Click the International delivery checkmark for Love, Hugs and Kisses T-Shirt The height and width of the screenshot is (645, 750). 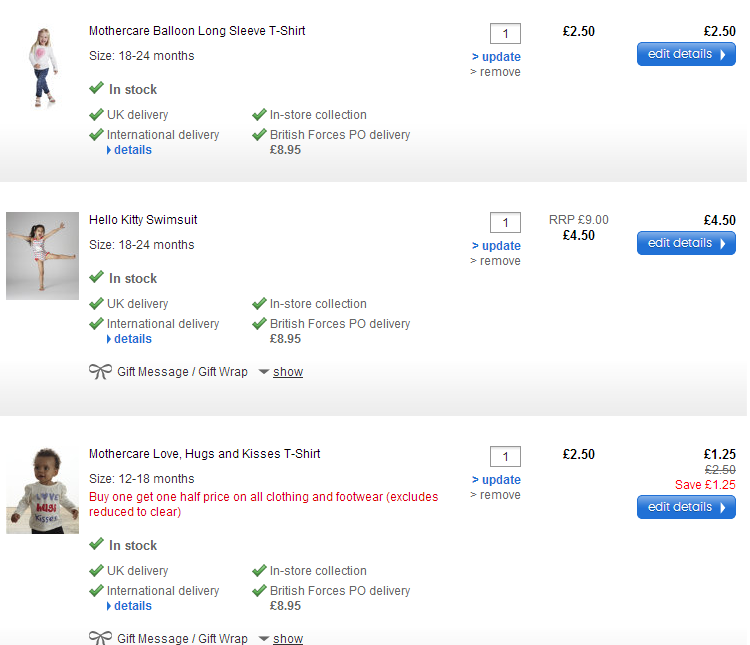[x=96, y=591]
